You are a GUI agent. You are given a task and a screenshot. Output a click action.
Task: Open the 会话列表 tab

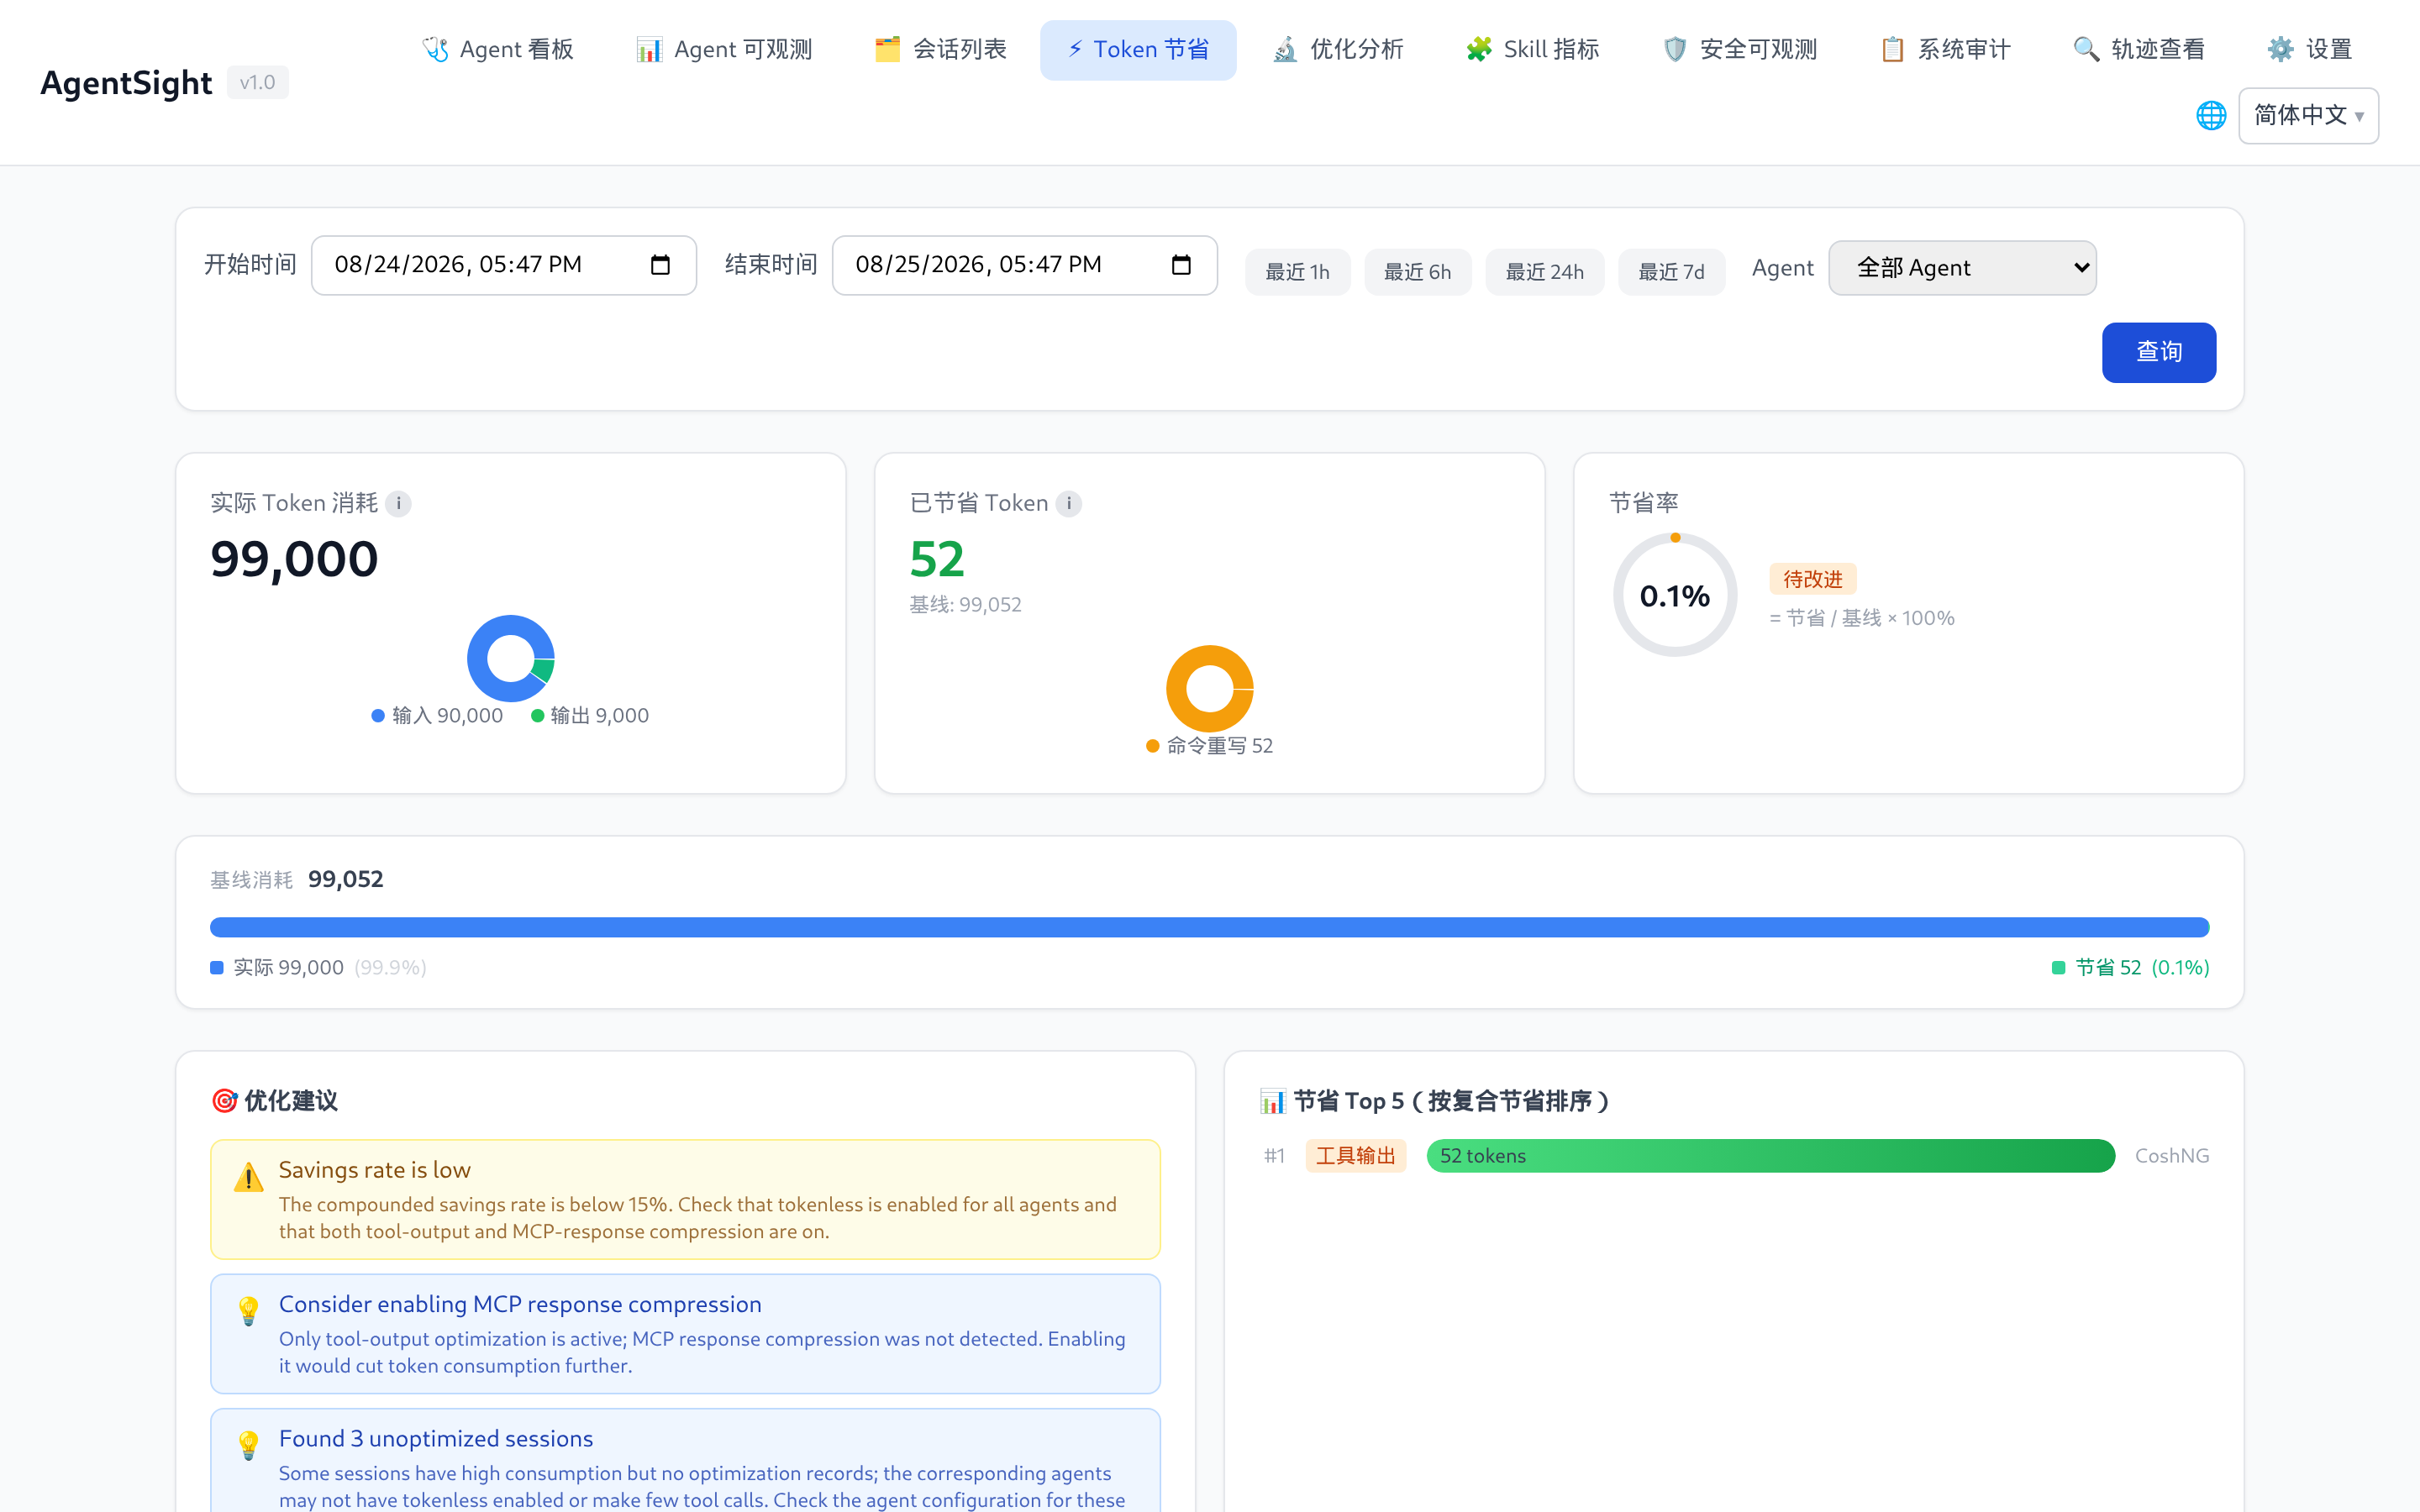[x=940, y=49]
